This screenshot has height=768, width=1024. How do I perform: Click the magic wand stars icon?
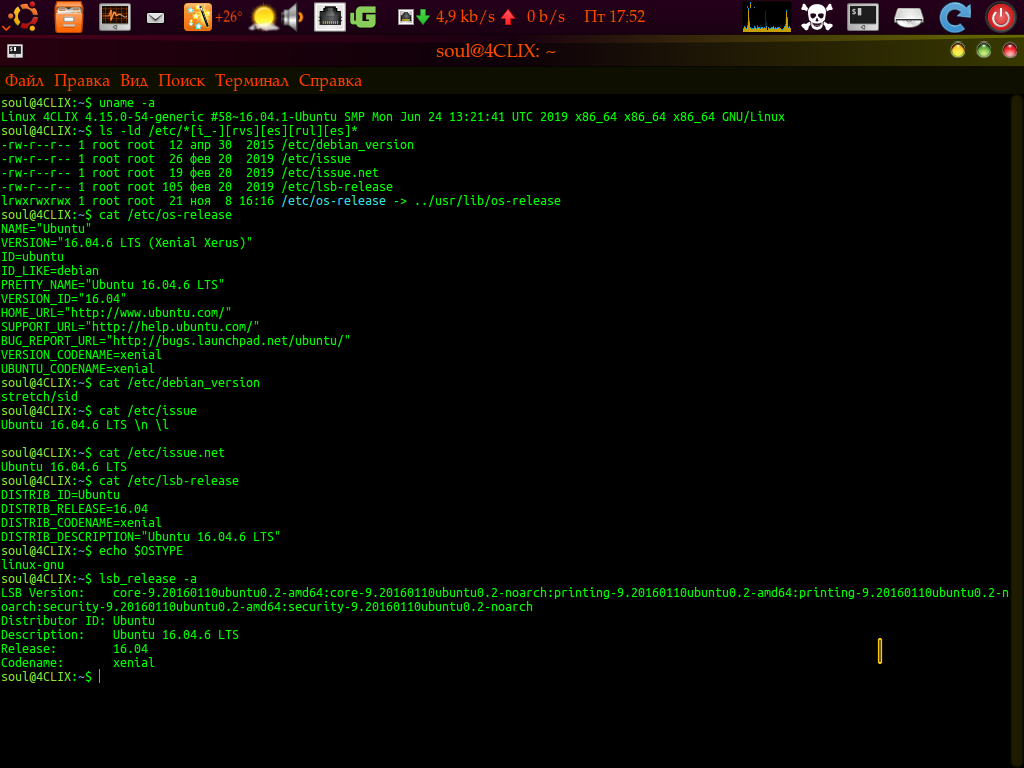point(197,17)
